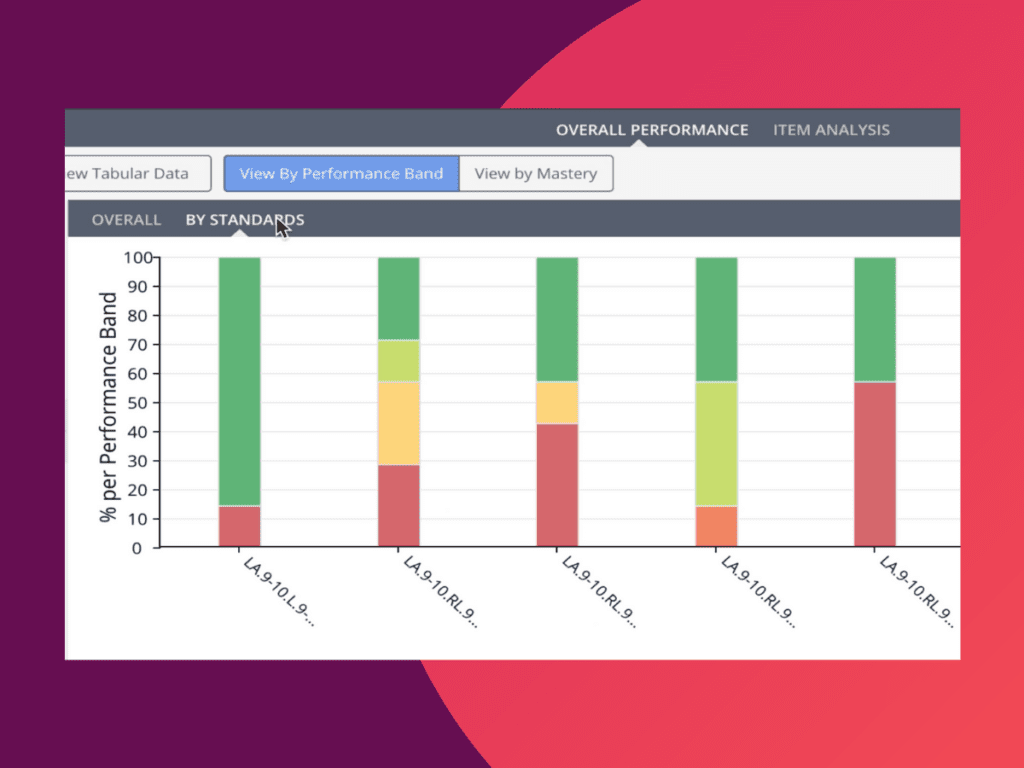The image size is (1024, 768).
Task: Click the dark green top of the second bar
Action: [398, 298]
